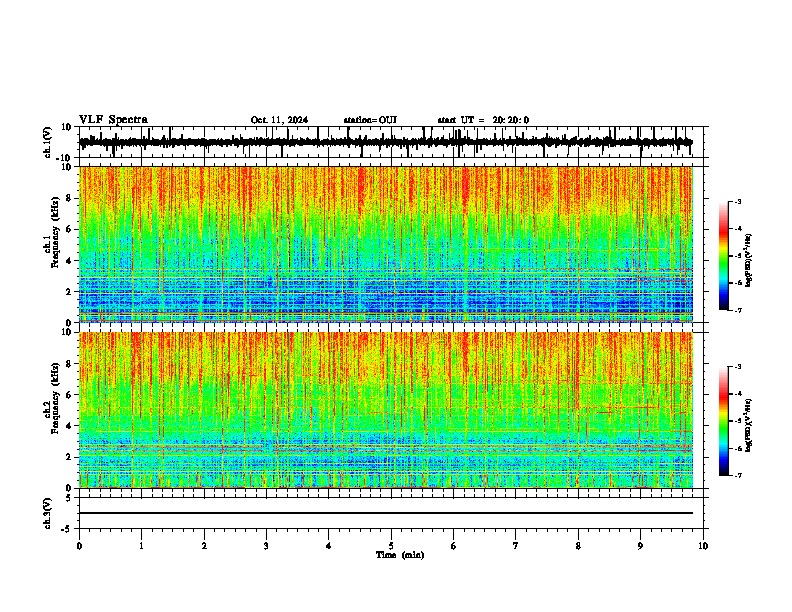Viewport: 792px width, 612px height.
Task: Click the ch.2 colorbar gradient strip
Action: point(723,421)
